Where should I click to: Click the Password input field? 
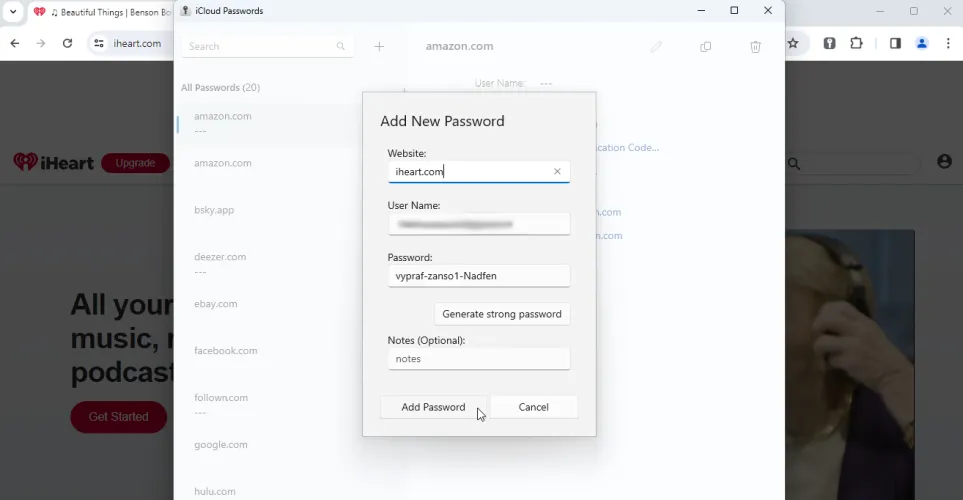pos(478,276)
